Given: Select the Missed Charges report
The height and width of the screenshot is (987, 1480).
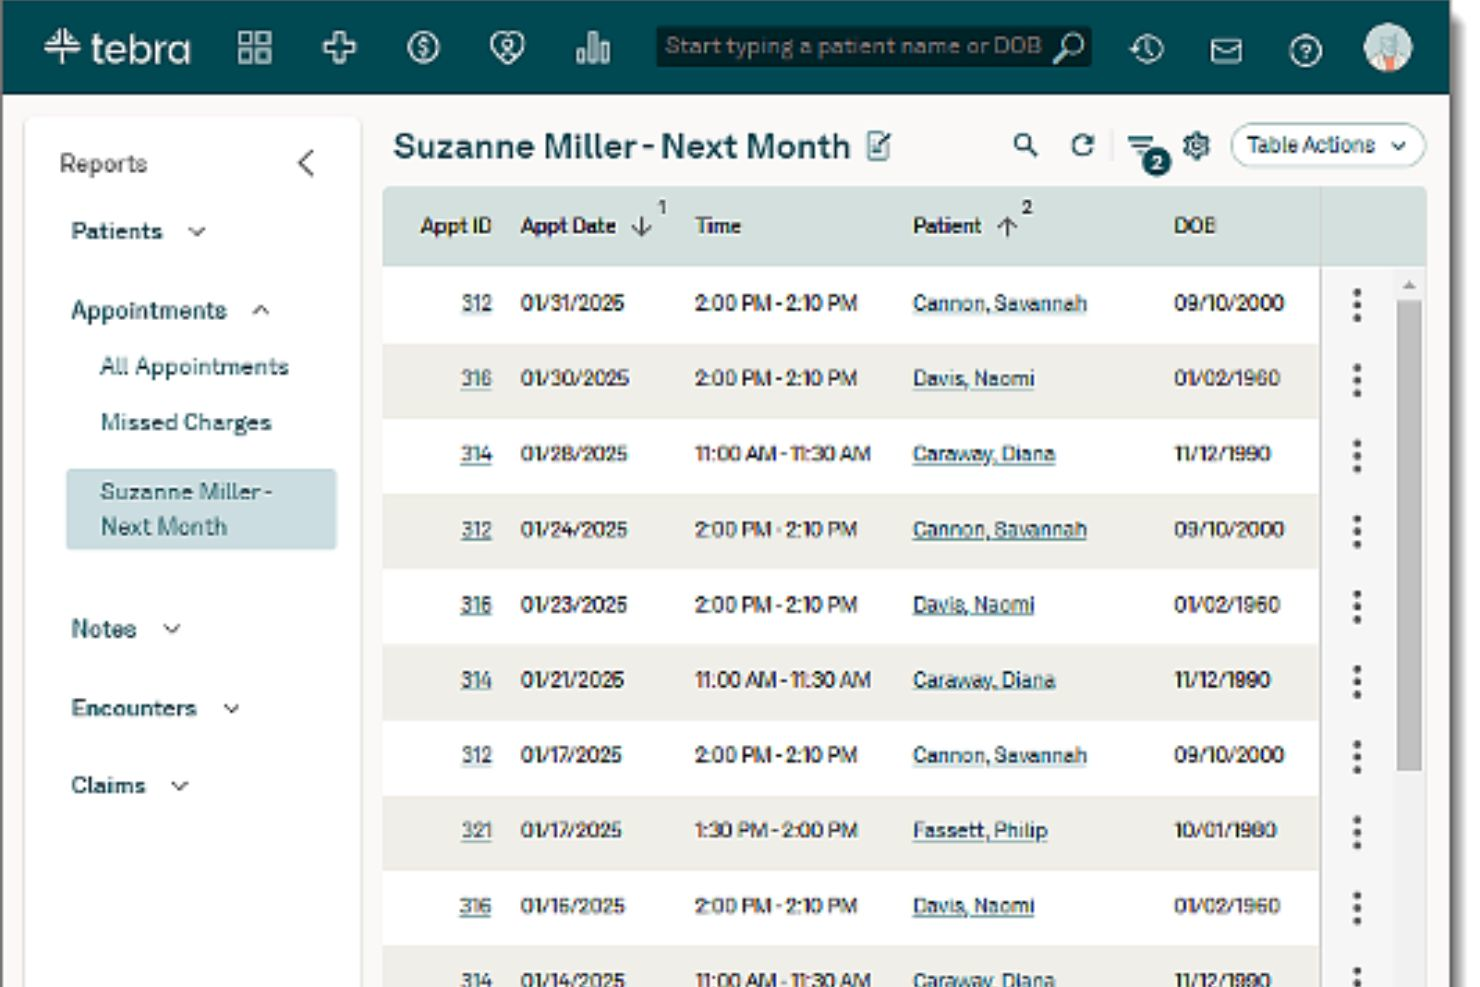Looking at the screenshot, I should click(186, 423).
